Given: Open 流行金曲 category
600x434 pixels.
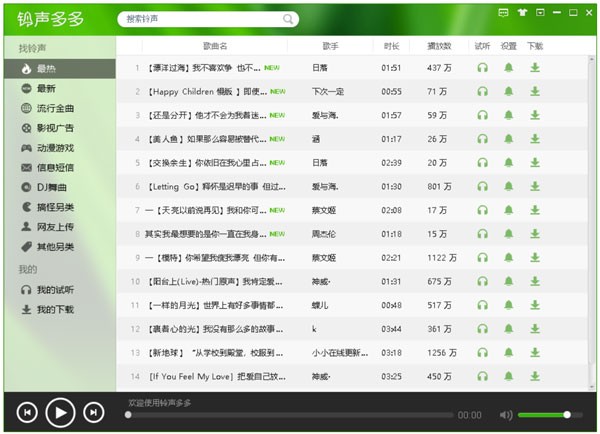Looking at the screenshot, I should point(55,108).
